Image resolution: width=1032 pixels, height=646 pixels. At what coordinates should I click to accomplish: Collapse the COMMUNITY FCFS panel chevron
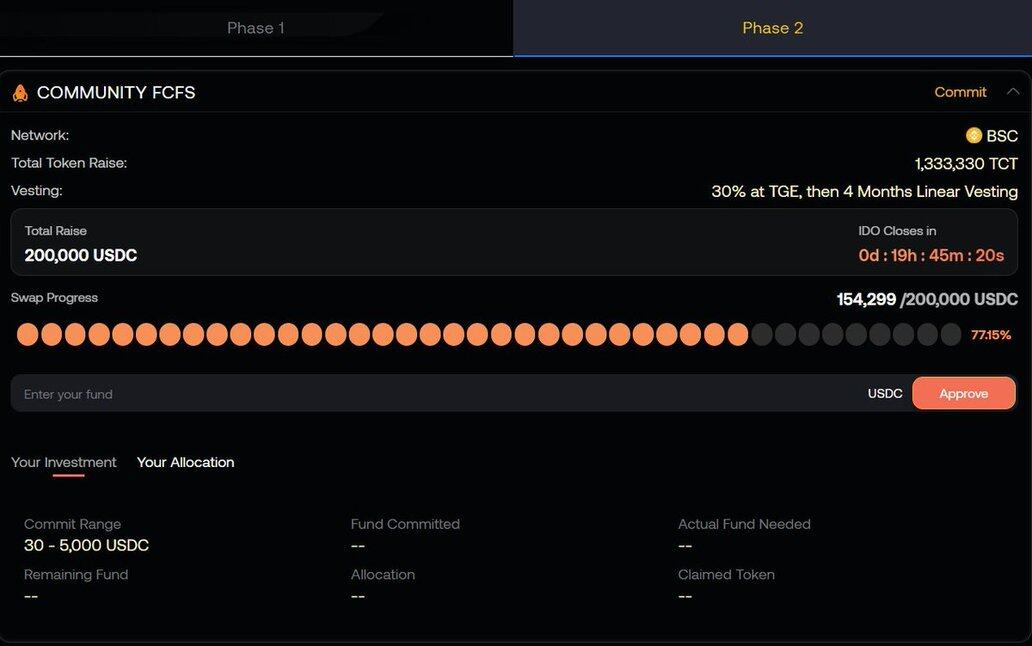(1012, 92)
